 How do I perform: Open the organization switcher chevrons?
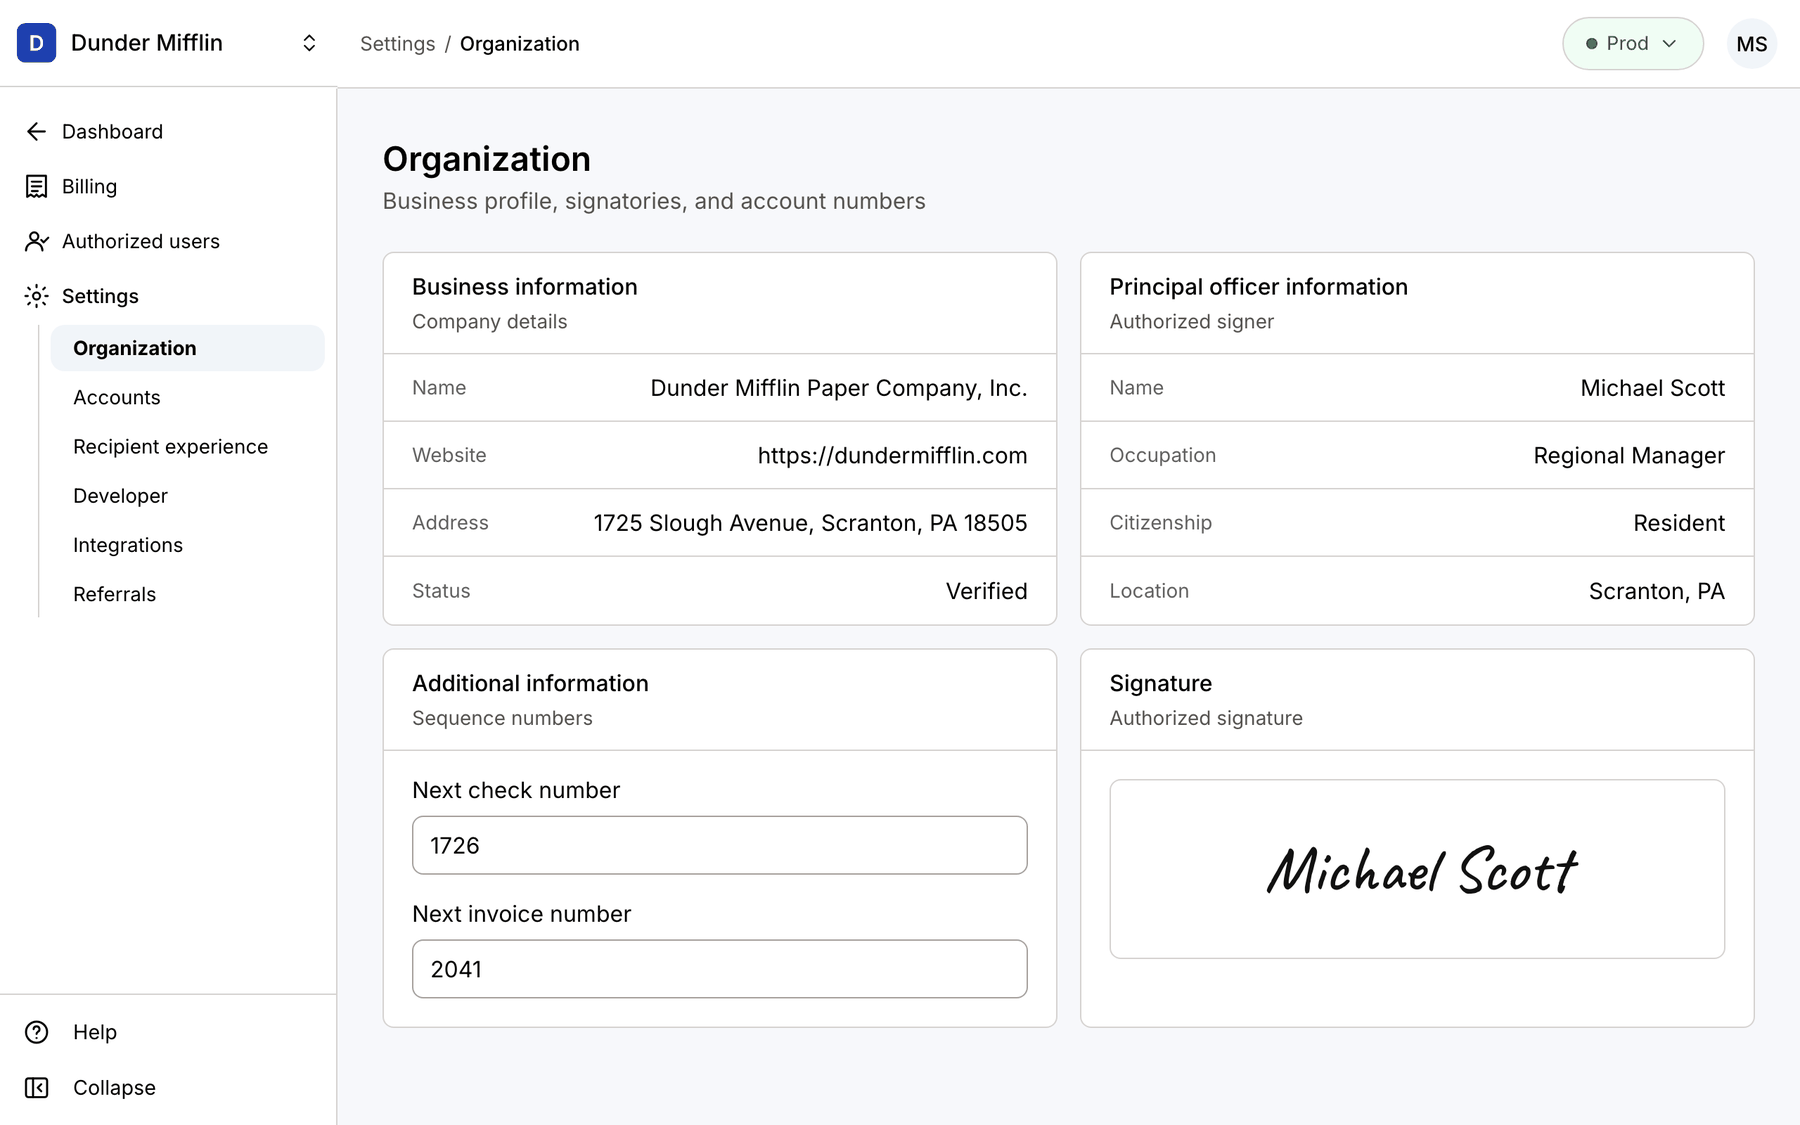(309, 43)
